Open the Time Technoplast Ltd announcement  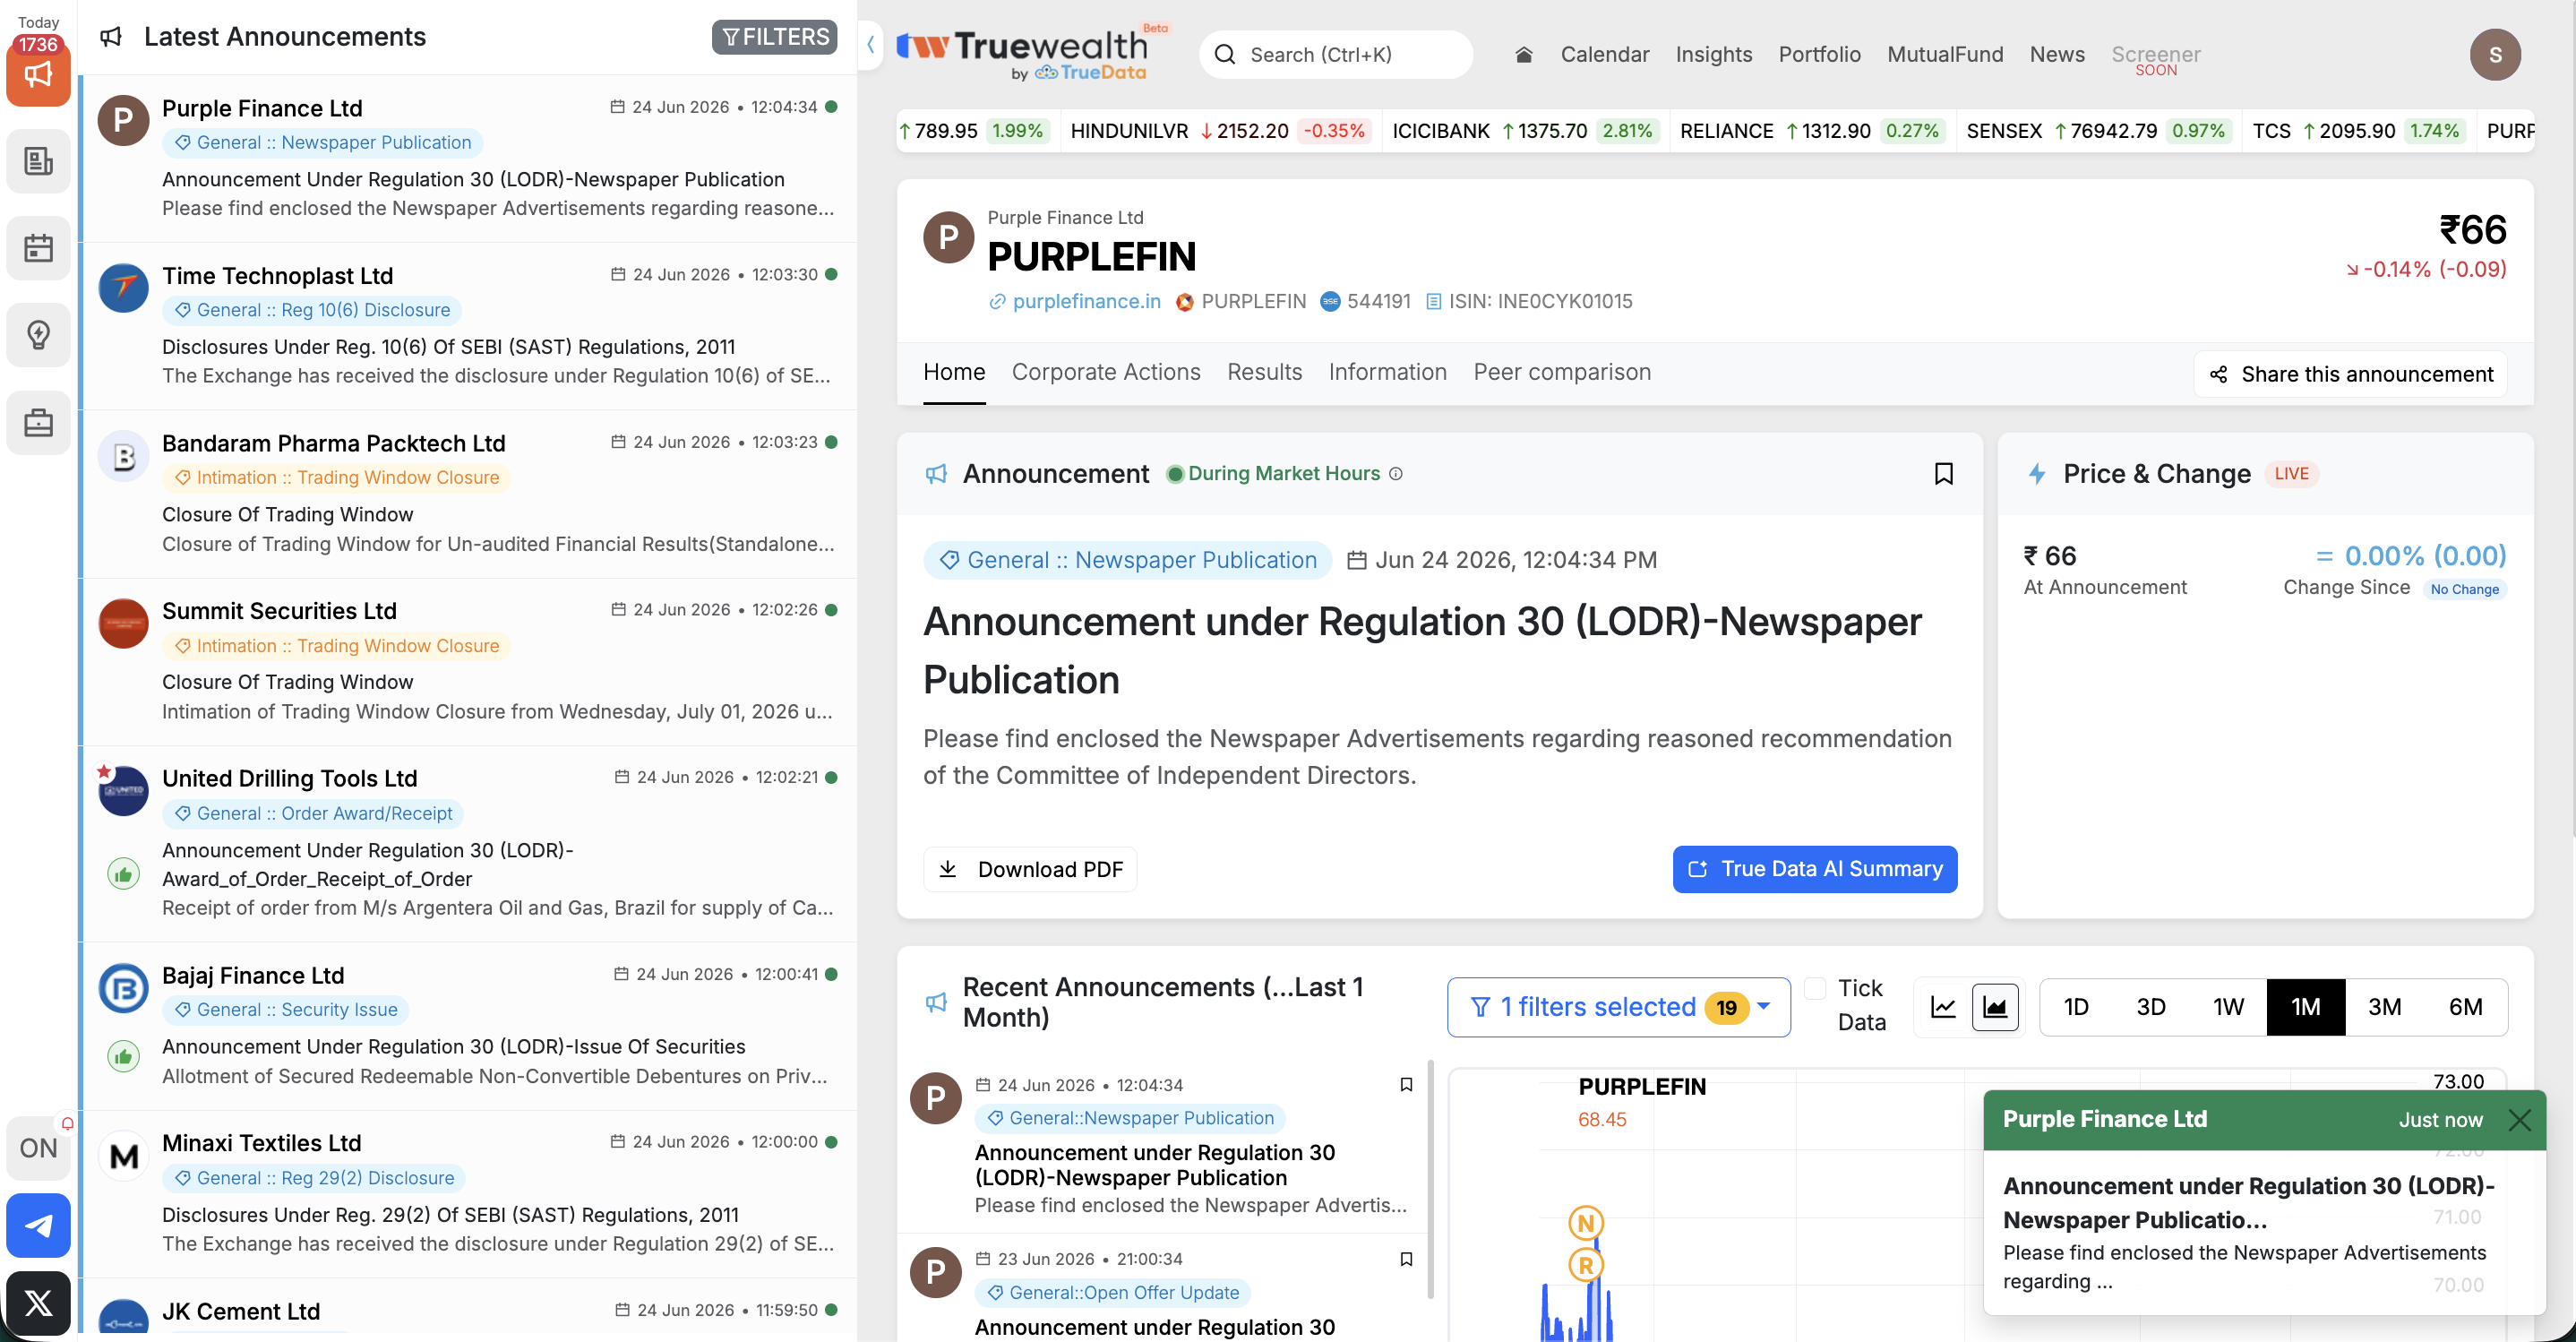(x=468, y=325)
